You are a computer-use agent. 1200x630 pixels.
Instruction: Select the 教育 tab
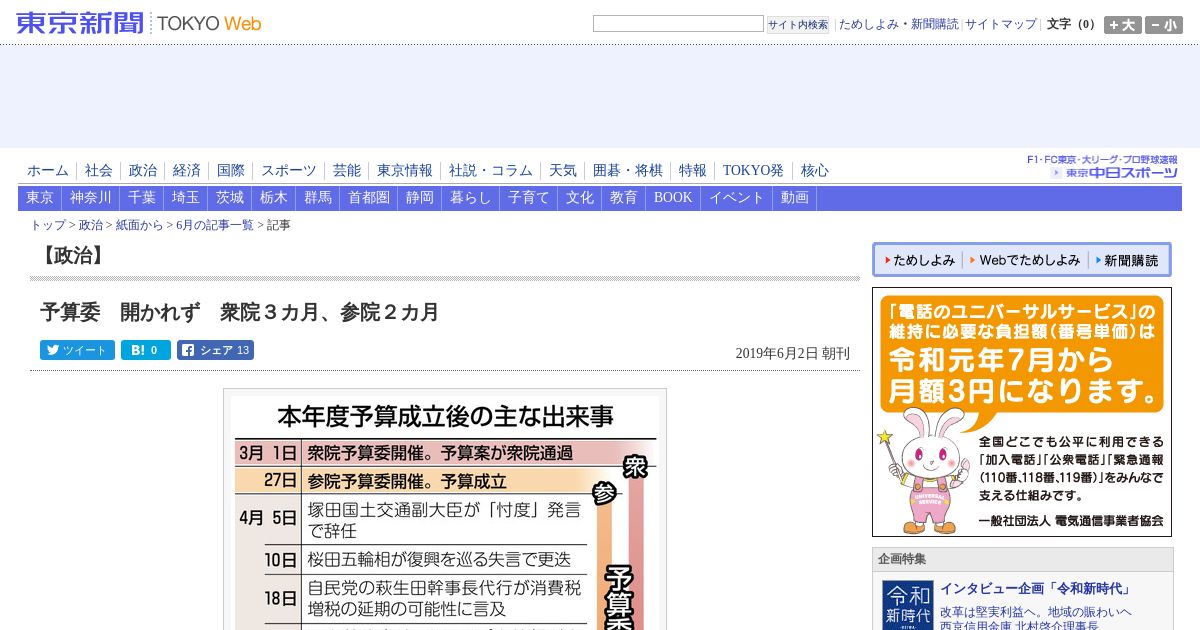pos(624,198)
